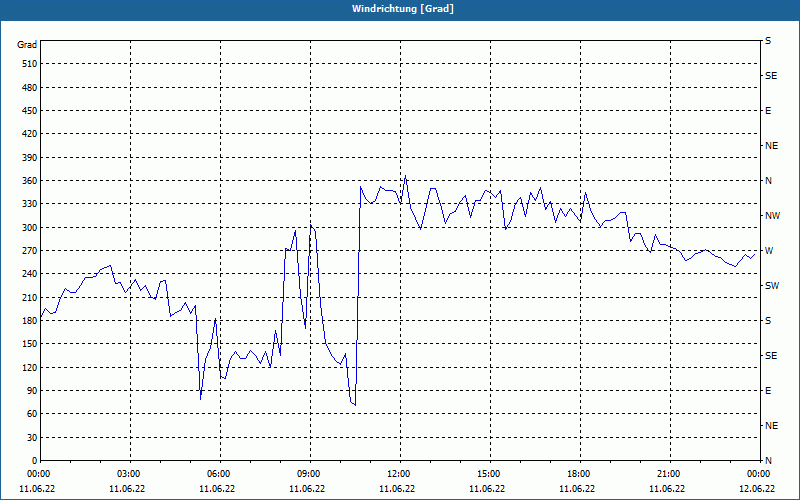Select the 510 y-axis value
Viewport: 800px width, 500px height.
[30, 64]
